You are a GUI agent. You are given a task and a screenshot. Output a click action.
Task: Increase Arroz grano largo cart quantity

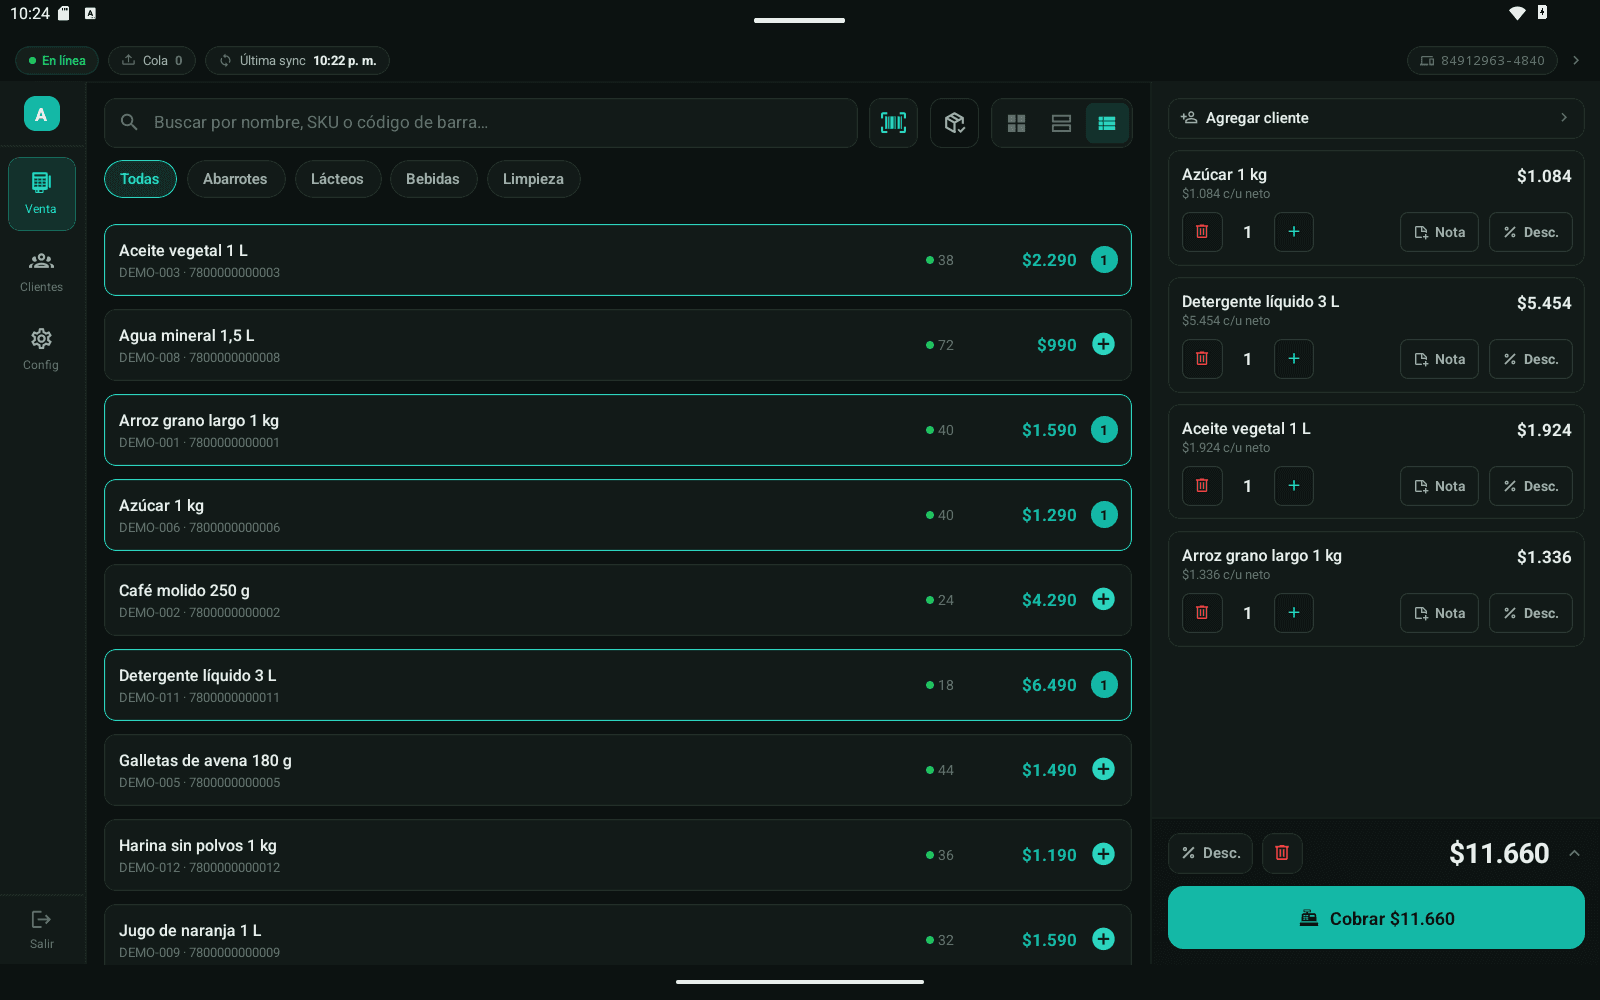[x=1294, y=613]
